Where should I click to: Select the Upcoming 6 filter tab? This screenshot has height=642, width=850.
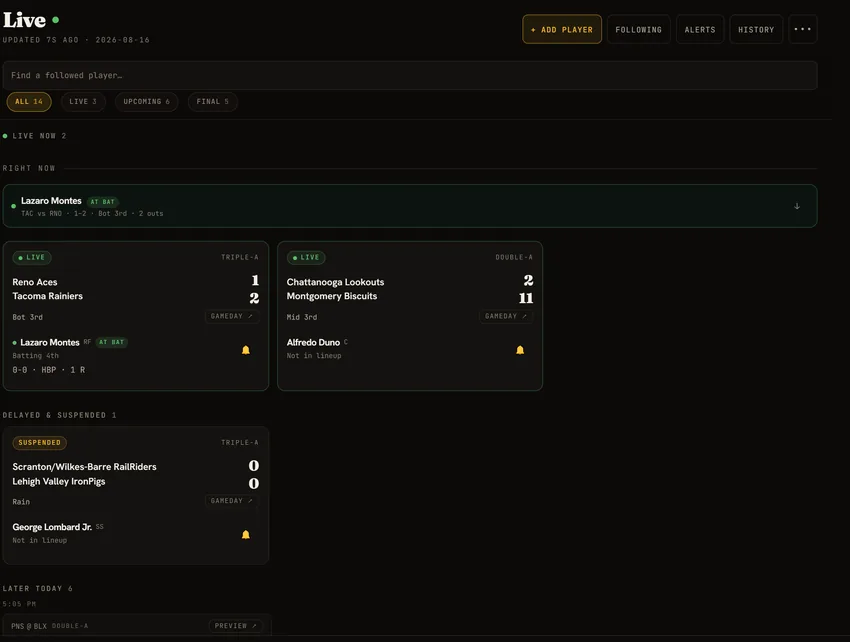(x=146, y=101)
